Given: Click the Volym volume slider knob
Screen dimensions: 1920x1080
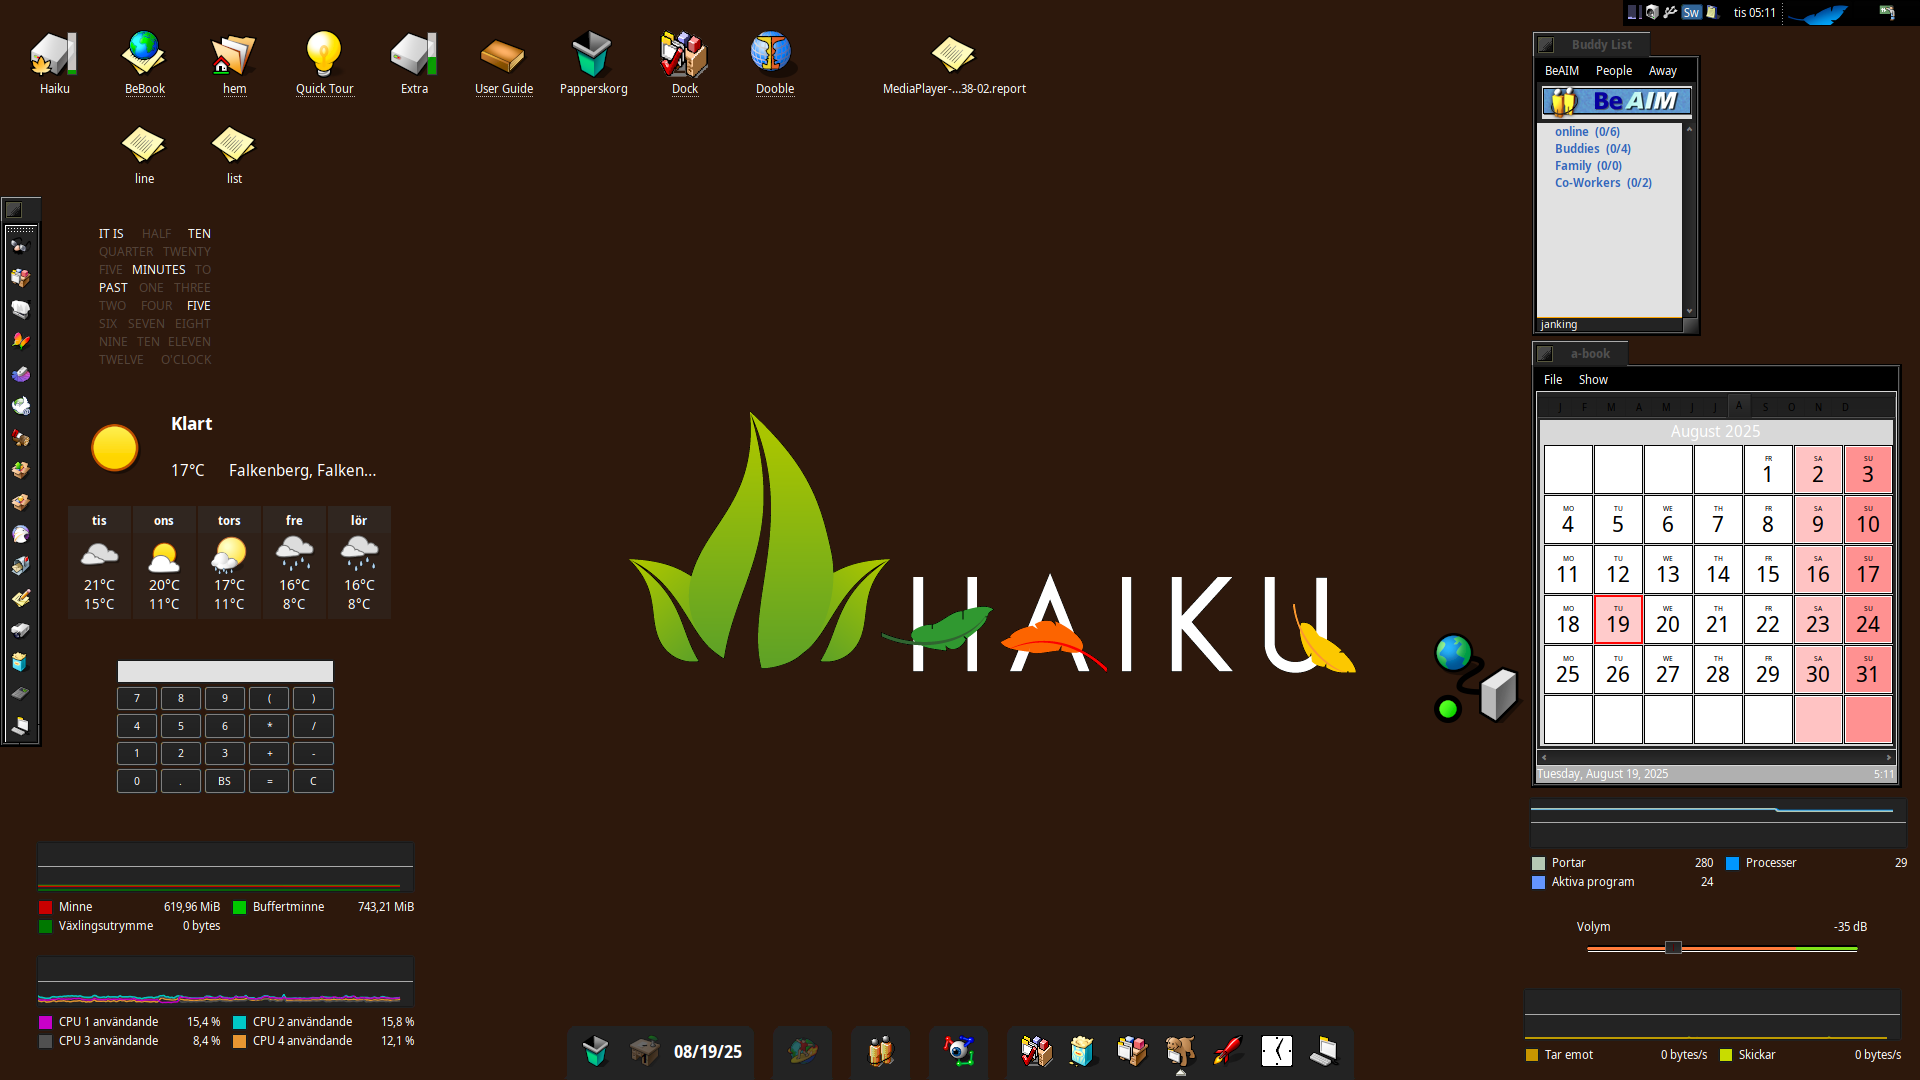Looking at the screenshot, I should pos(1673,948).
